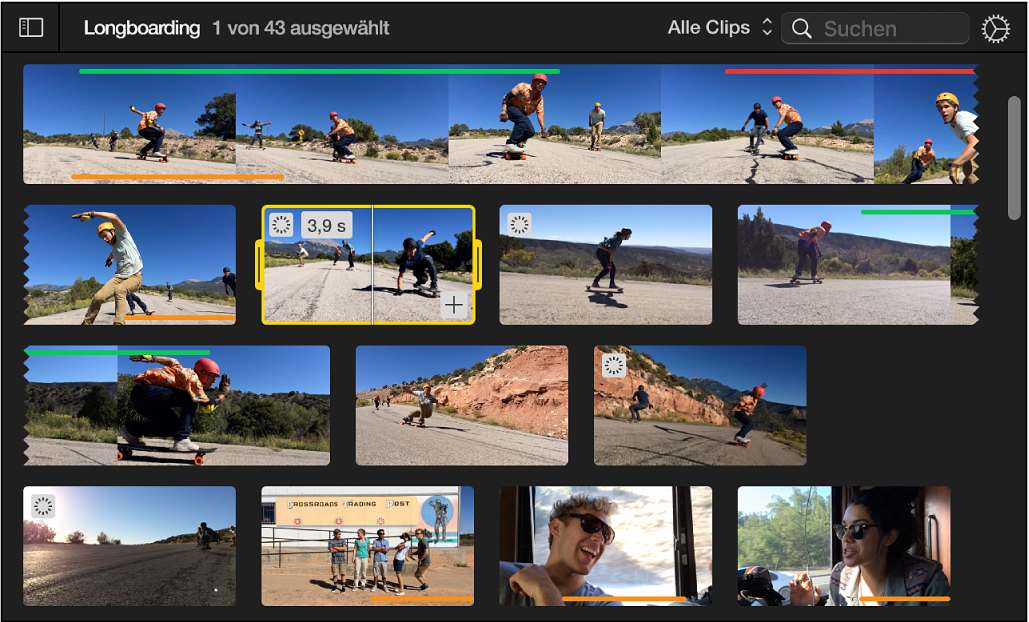
Task: Select the Crossroads Trading Post clip
Action: (x=368, y=546)
